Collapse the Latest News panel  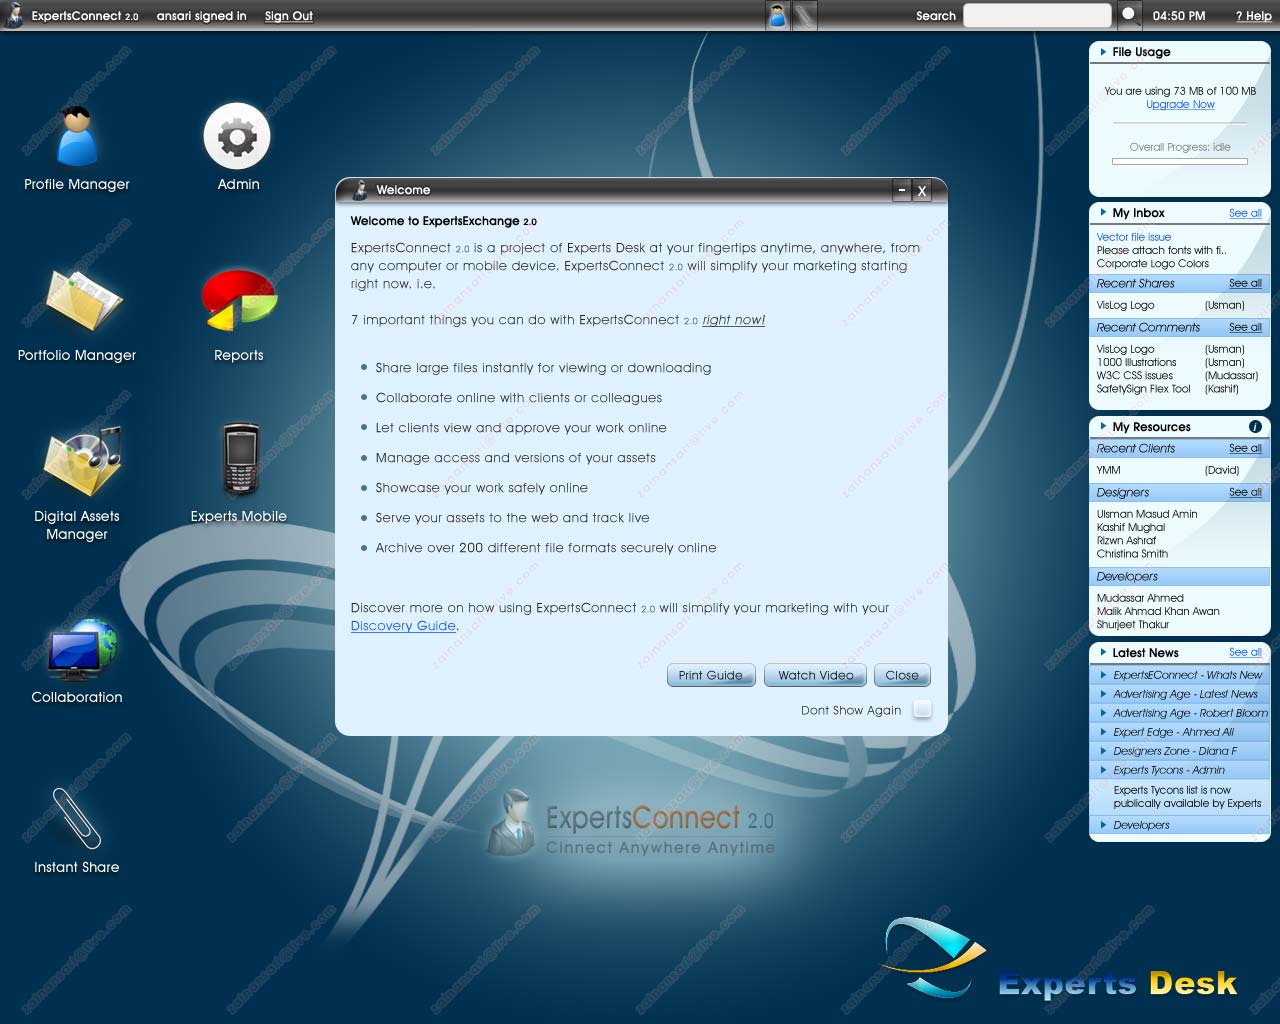(1103, 652)
